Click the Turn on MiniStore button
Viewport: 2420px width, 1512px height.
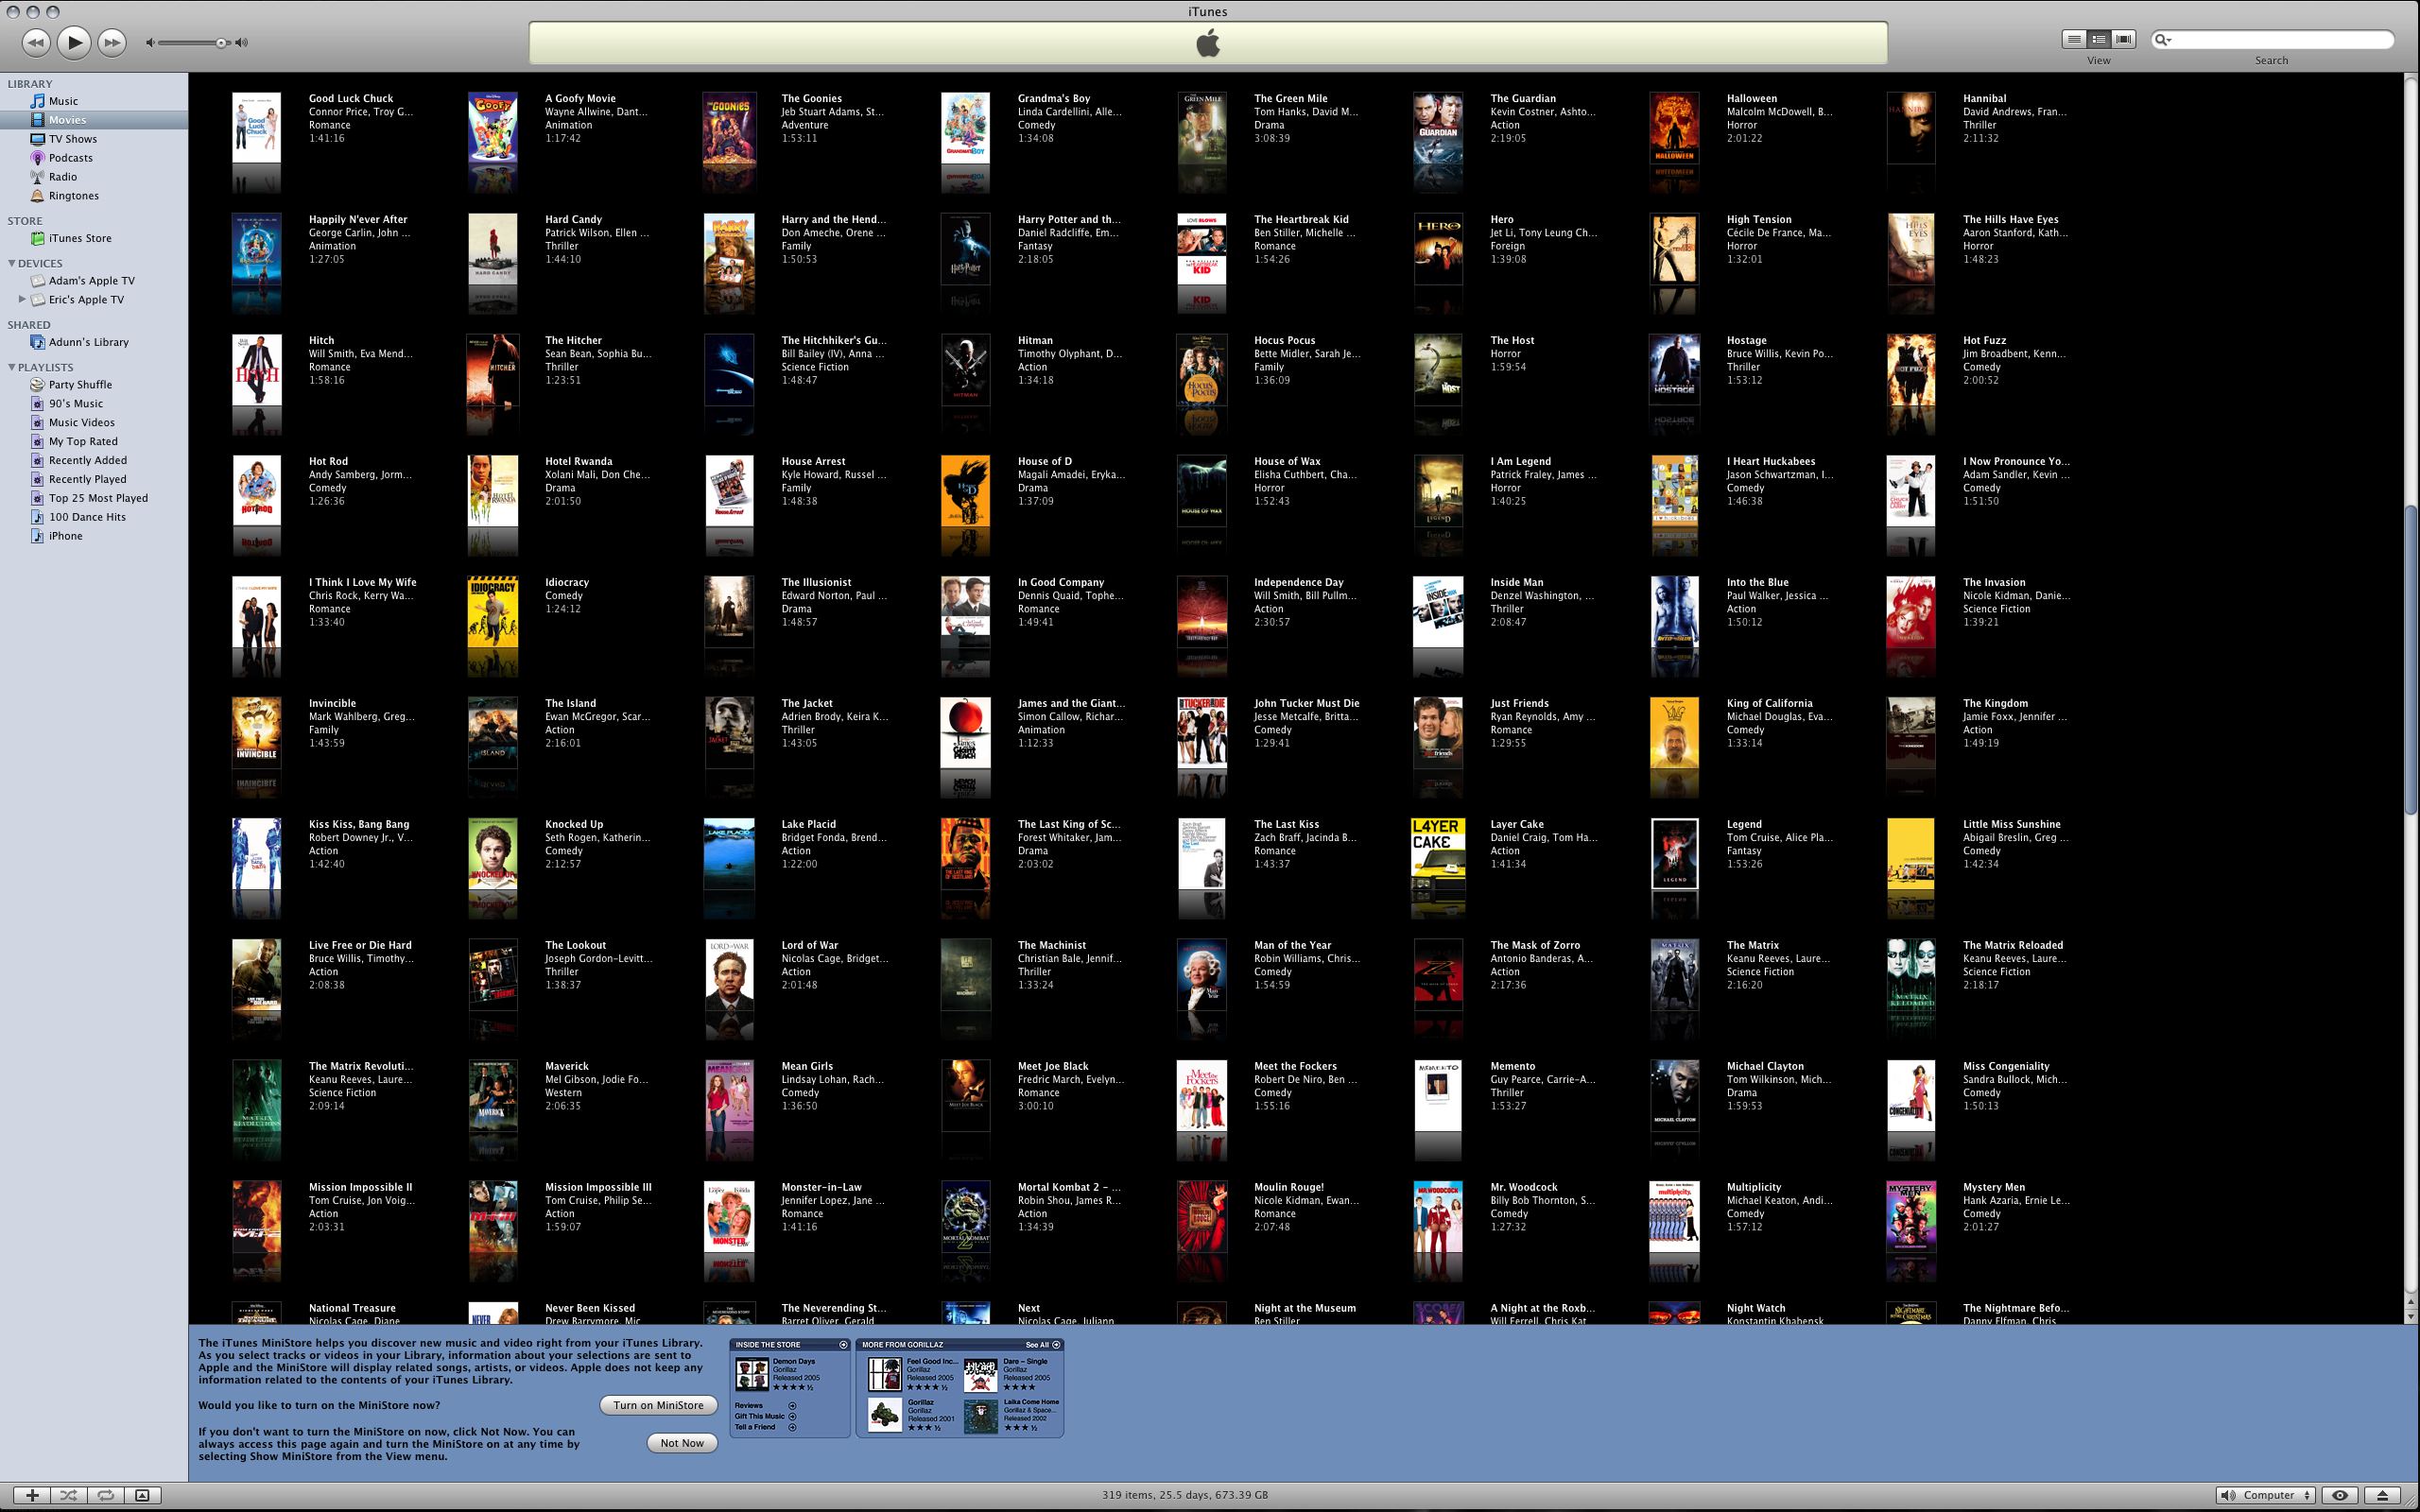[658, 1405]
